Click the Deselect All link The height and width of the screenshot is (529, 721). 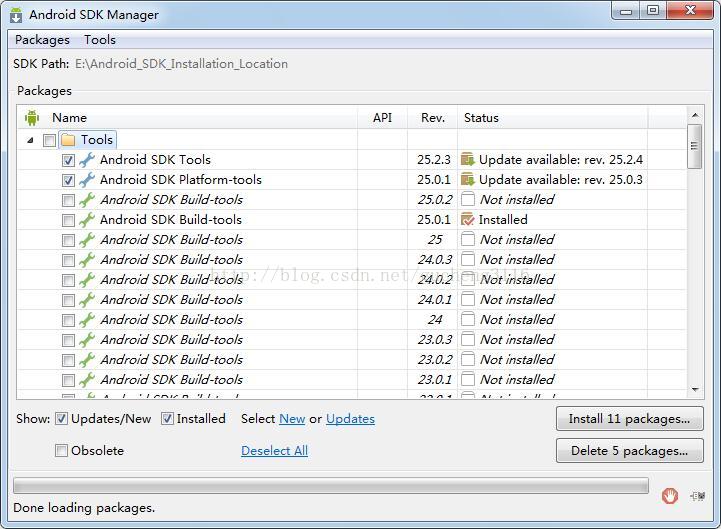coord(275,451)
